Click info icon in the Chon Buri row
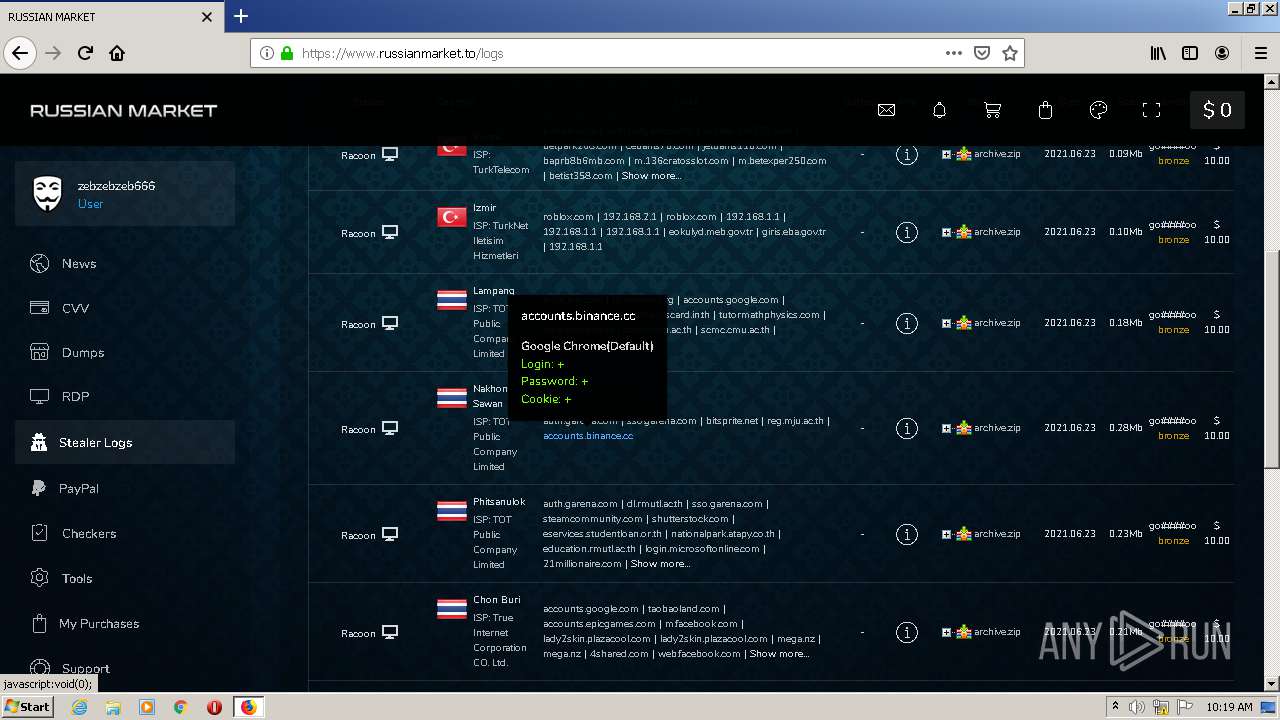The width and height of the screenshot is (1280, 720). pos(906,632)
